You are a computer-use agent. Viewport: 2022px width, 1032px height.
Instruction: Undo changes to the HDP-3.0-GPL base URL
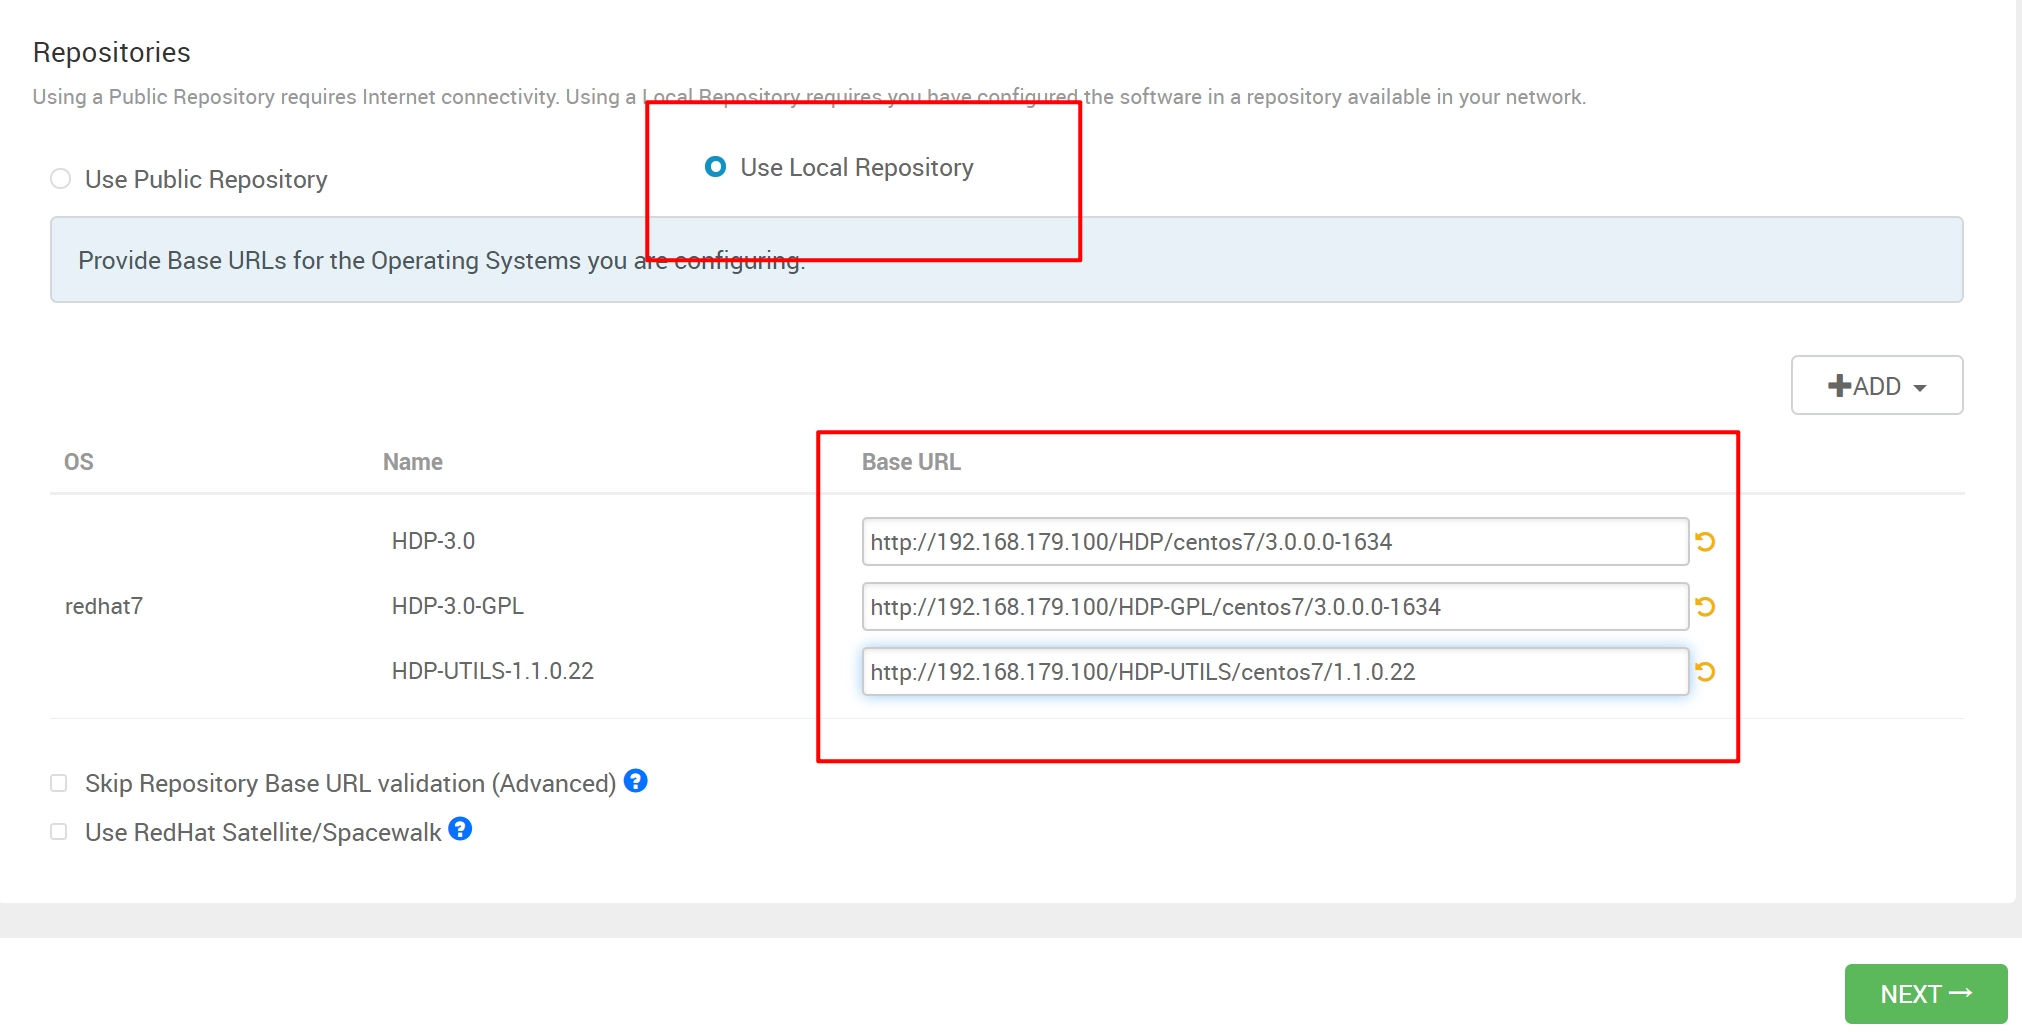coord(1705,606)
